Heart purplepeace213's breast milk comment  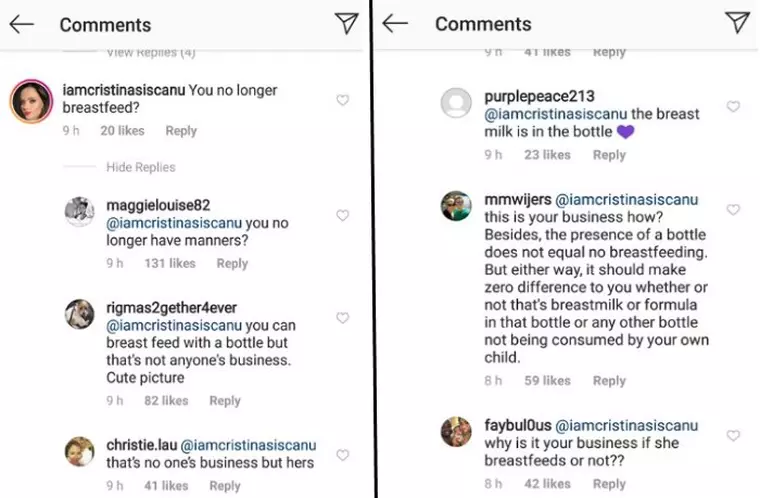(733, 107)
